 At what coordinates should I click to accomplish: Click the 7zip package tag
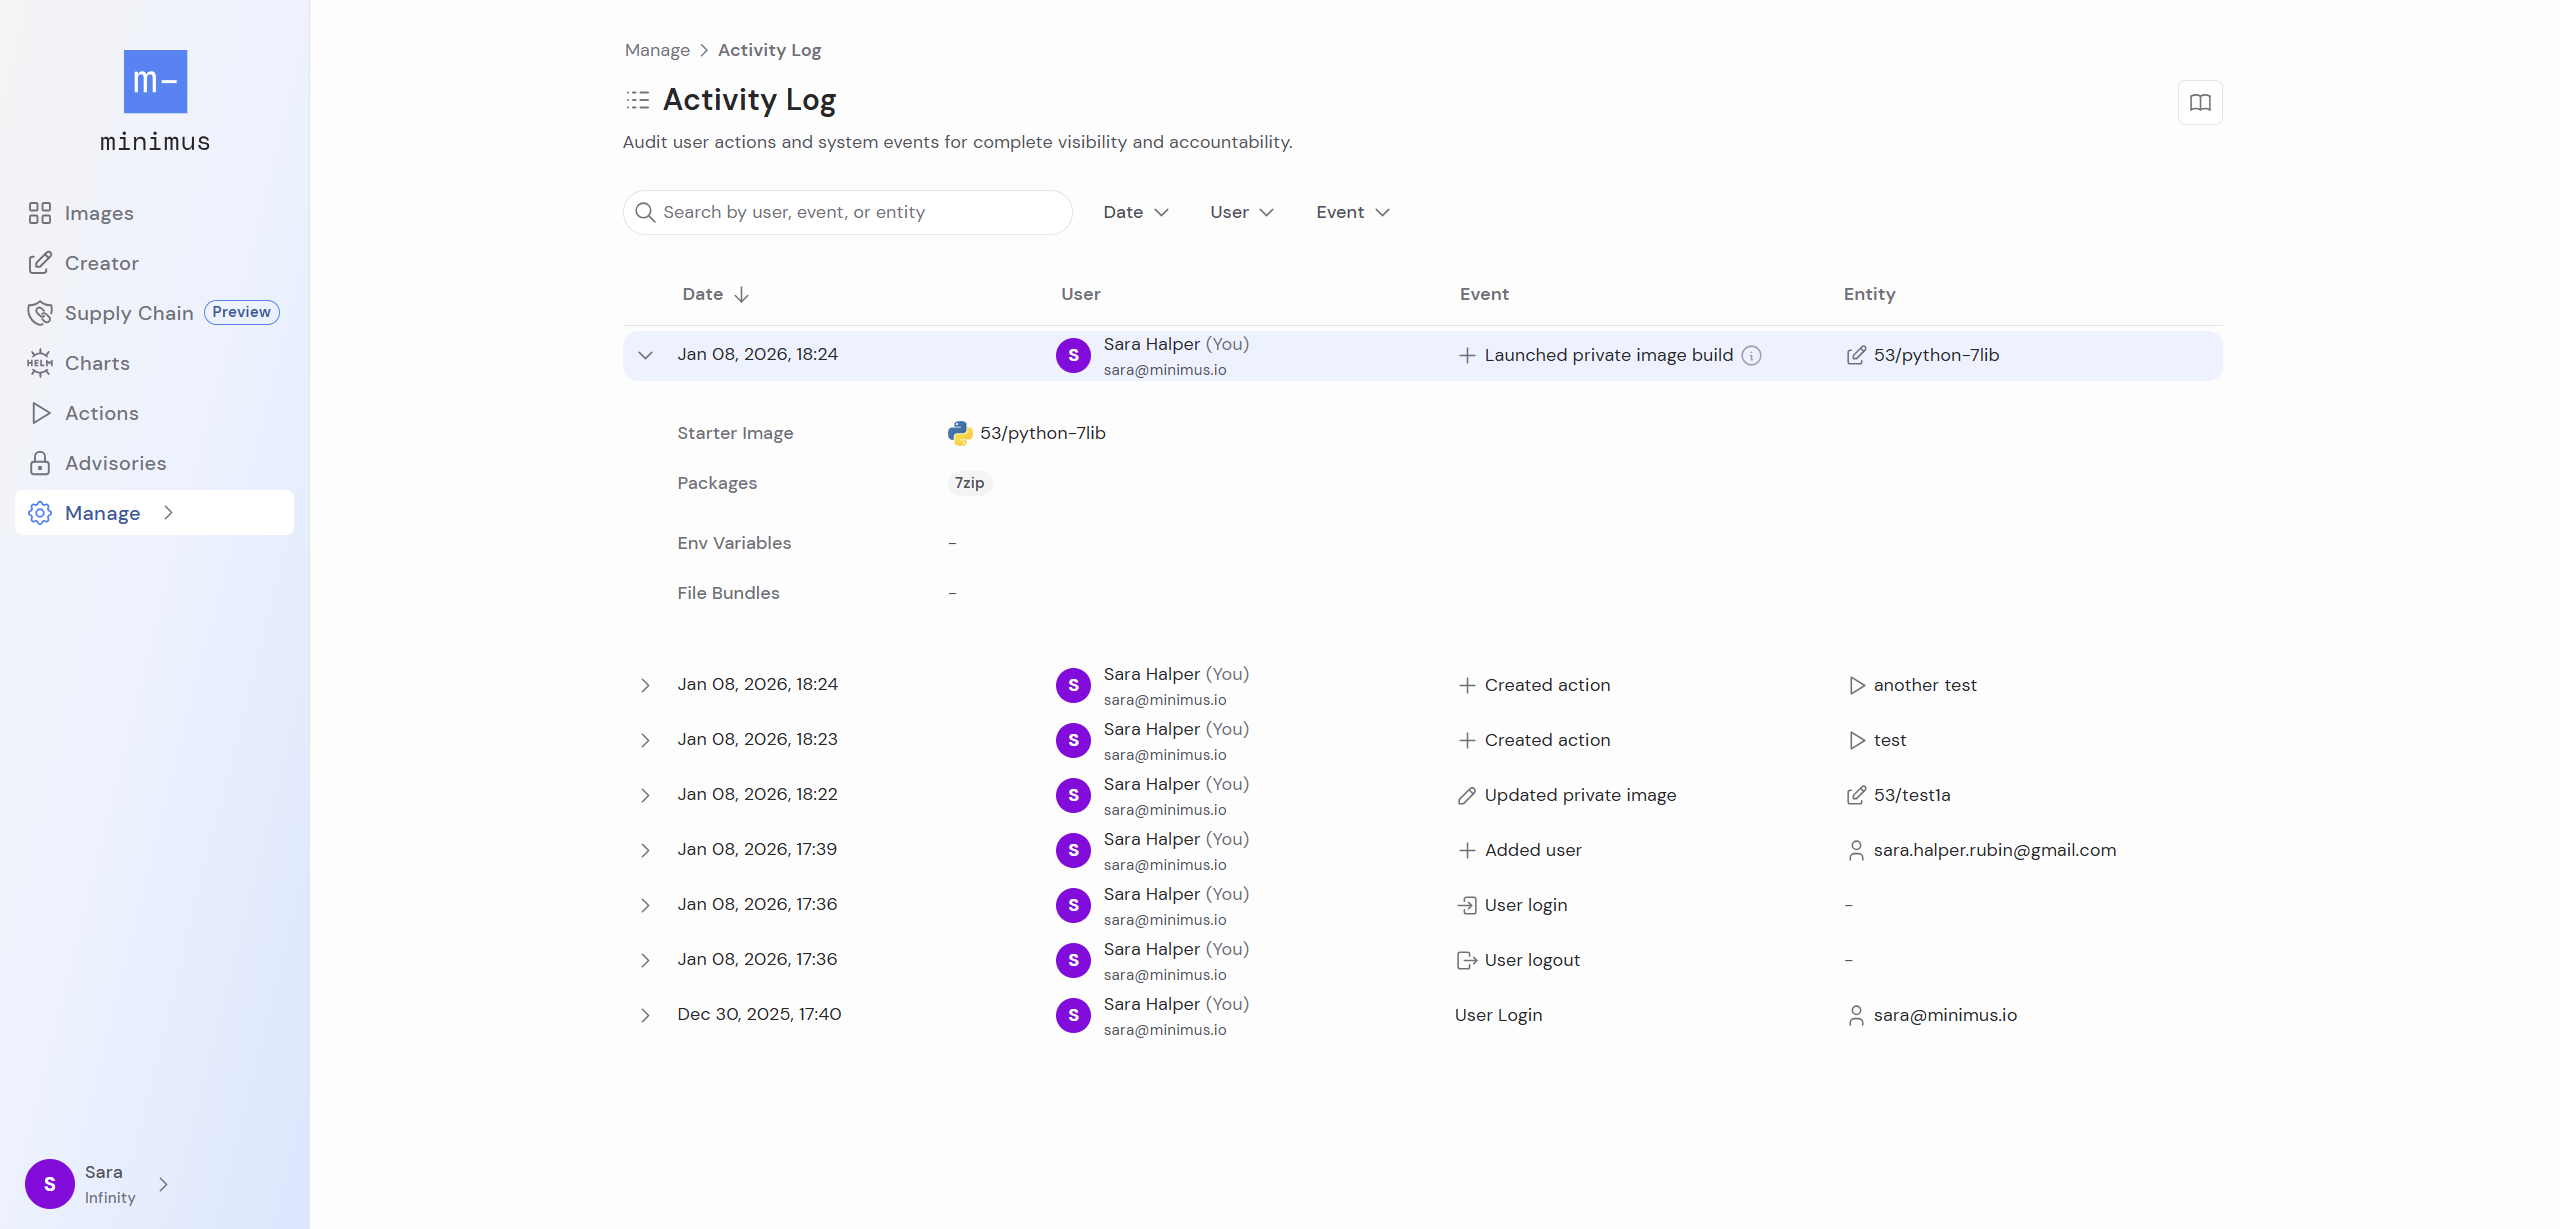968,483
